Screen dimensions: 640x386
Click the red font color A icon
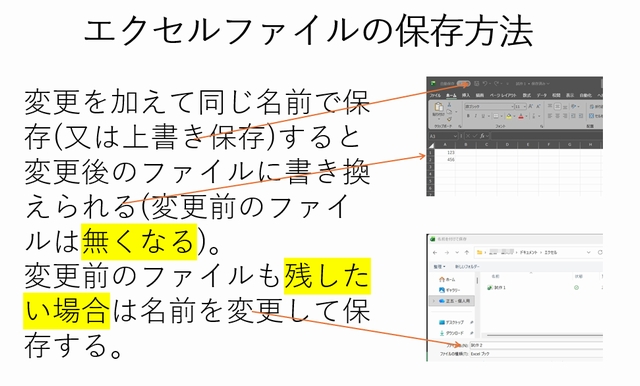(521, 116)
